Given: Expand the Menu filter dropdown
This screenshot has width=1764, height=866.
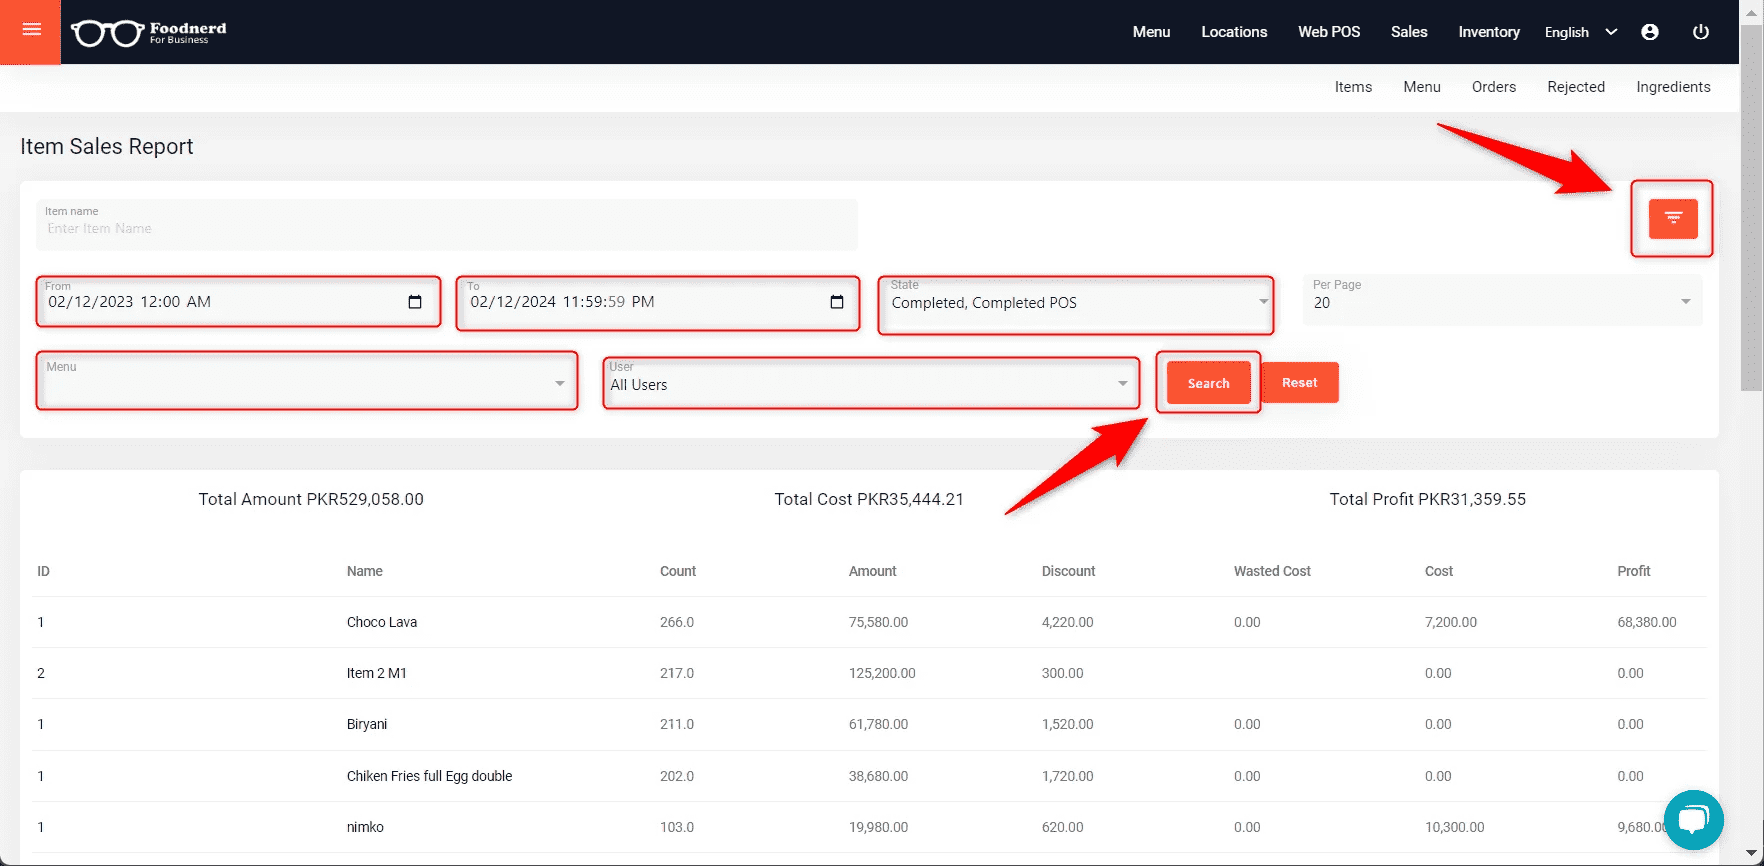Looking at the screenshot, I should point(307,381).
